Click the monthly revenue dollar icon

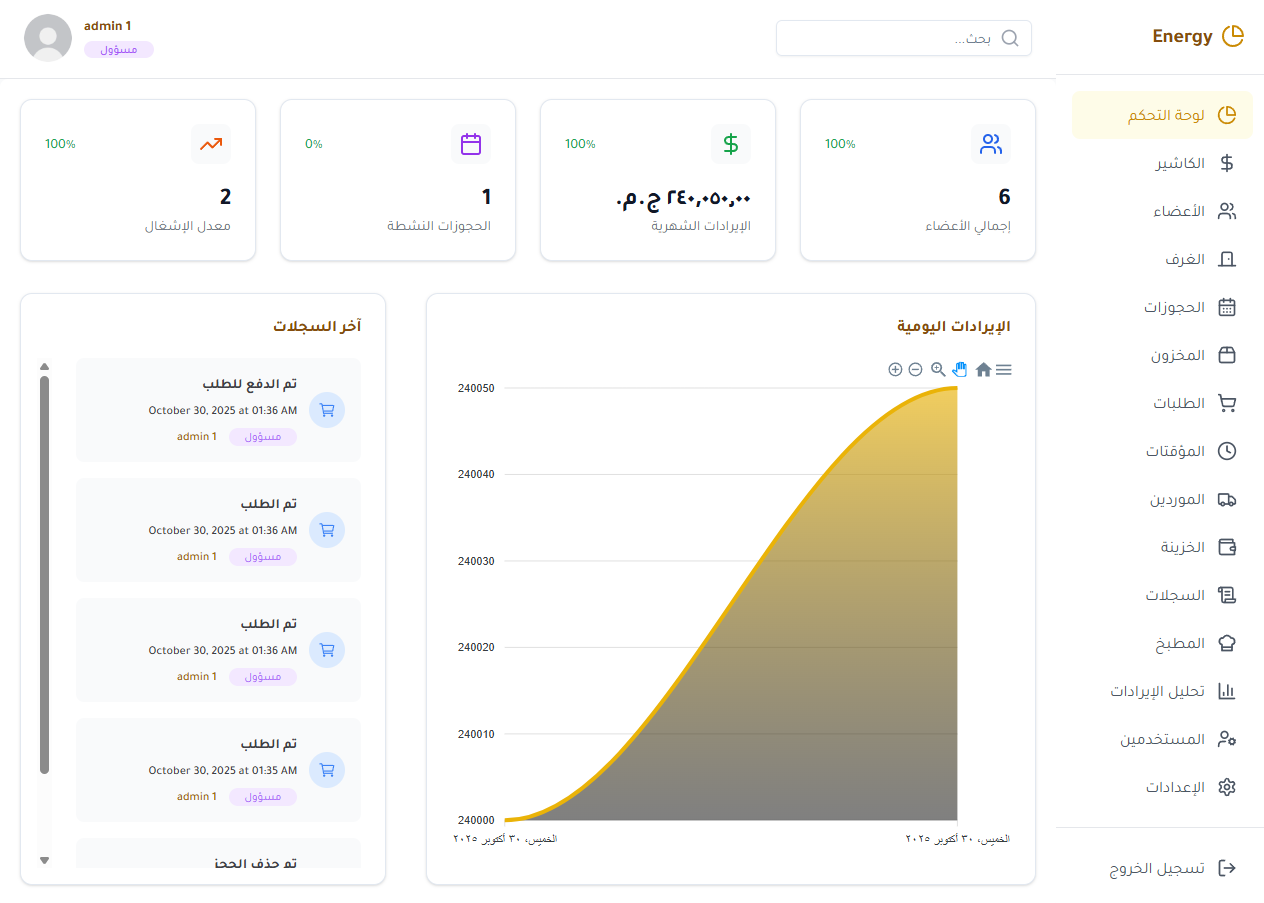click(x=731, y=144)
